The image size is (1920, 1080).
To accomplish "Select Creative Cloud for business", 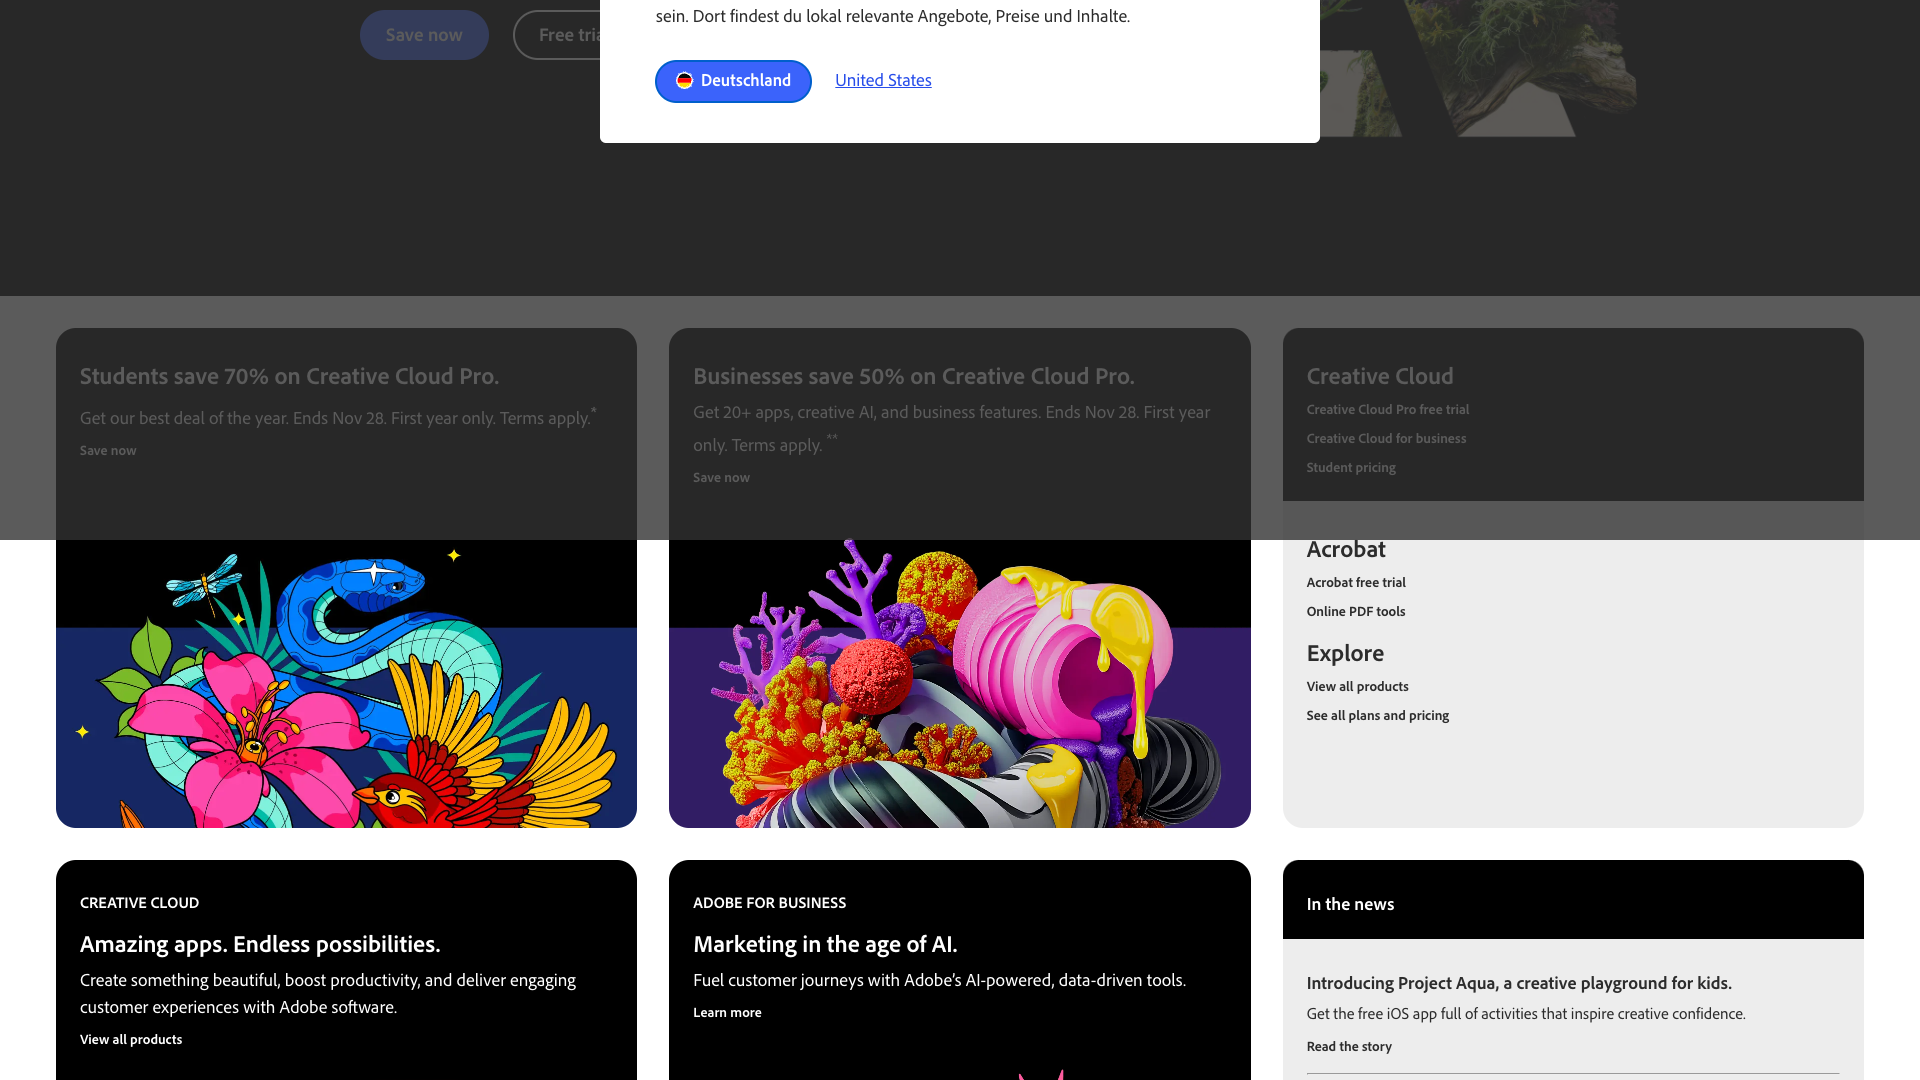I will pyautogui.click(x=1386, y=438).
